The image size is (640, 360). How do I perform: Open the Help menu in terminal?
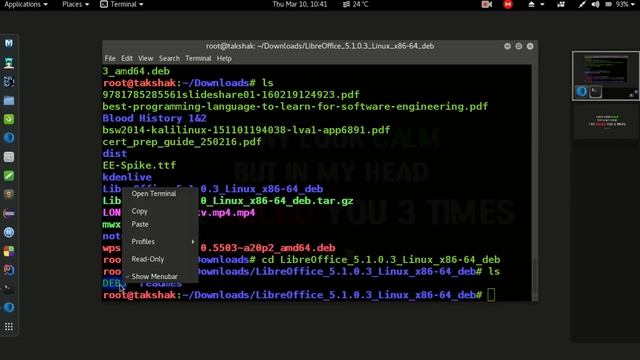[224, 58]
